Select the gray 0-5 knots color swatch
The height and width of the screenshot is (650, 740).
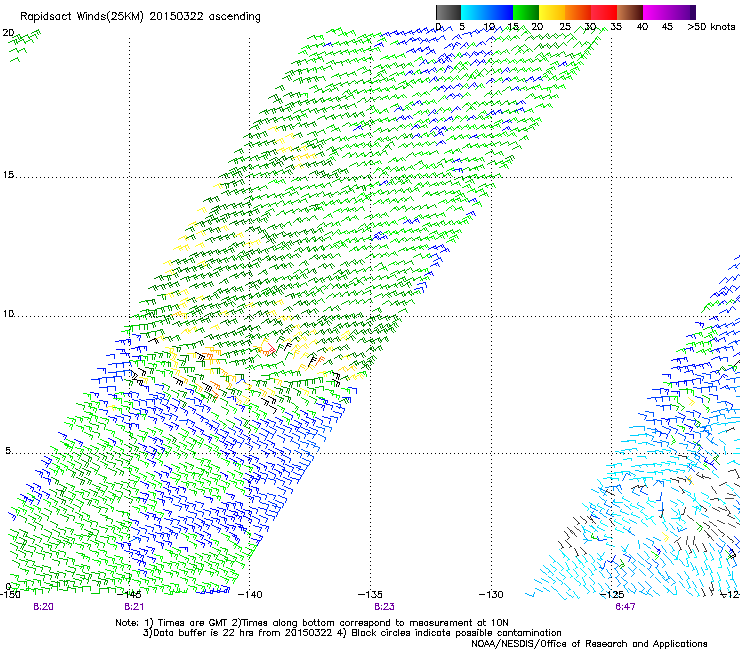click(x=448, y=12)
